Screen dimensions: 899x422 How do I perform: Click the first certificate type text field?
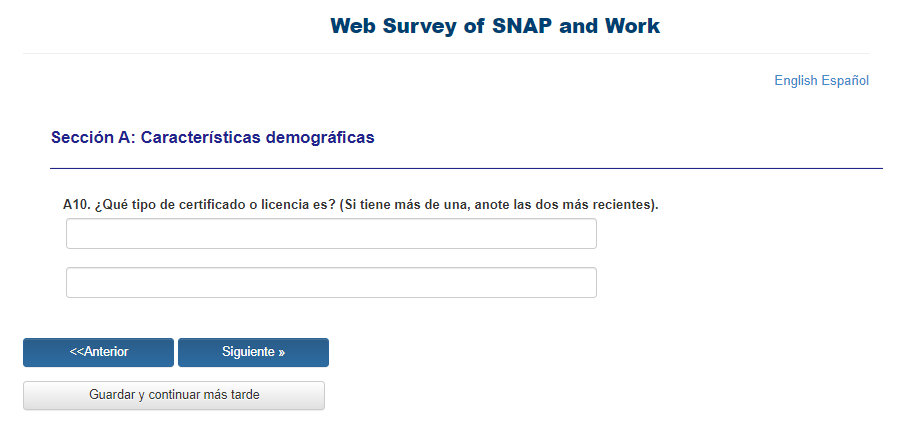331,234
